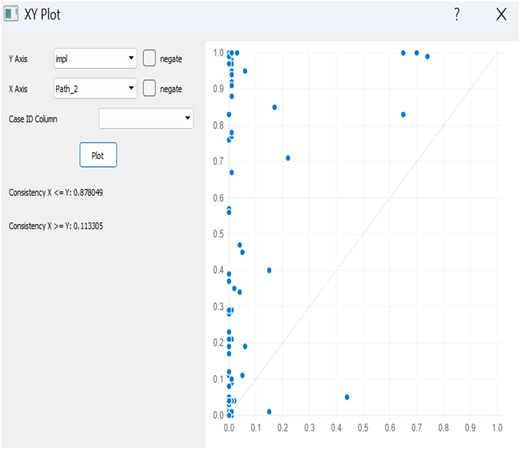Open the Y Axis dropdown showing impl
The width and height of the screenshot is (520, 449).
(95, 59)
